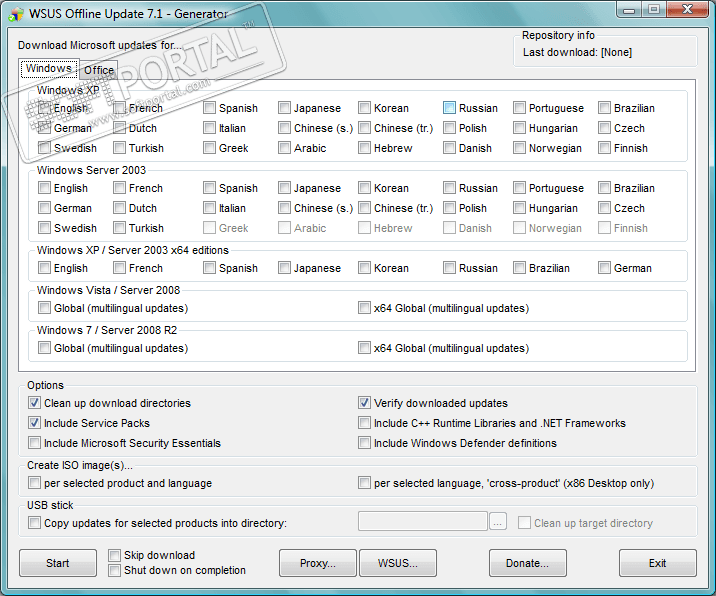Minimize the WSUS Offline Update window
Viewport: 716px width, 596px height.
pos(629,9)
